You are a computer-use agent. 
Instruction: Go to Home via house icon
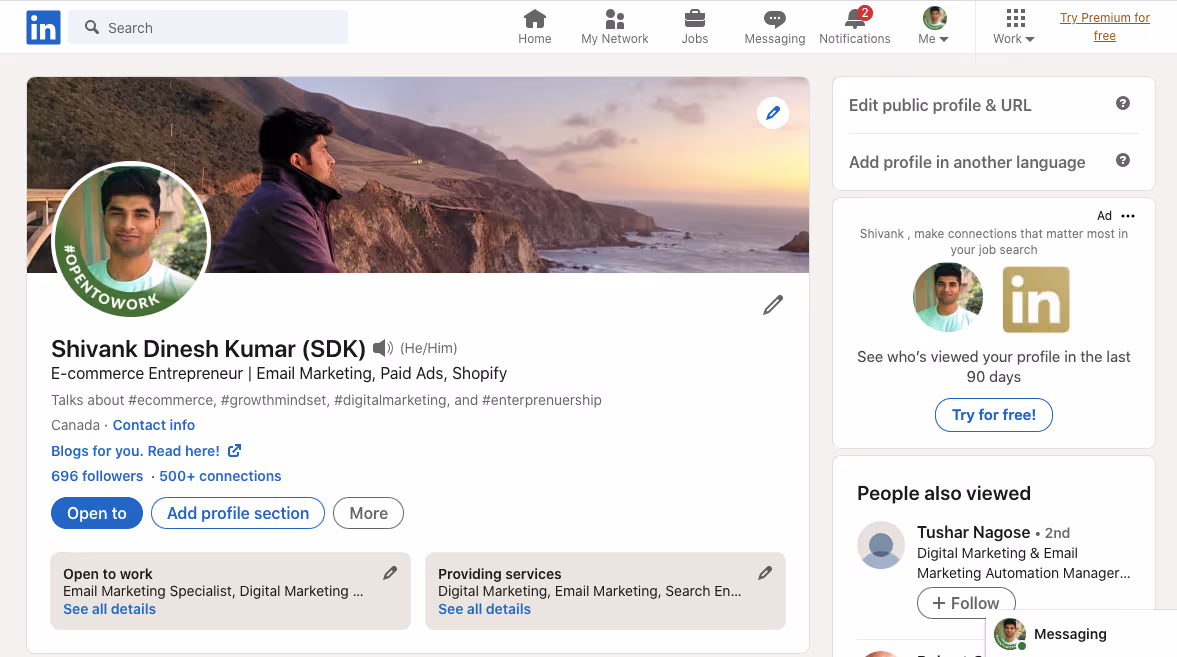[x=534, y=19]
